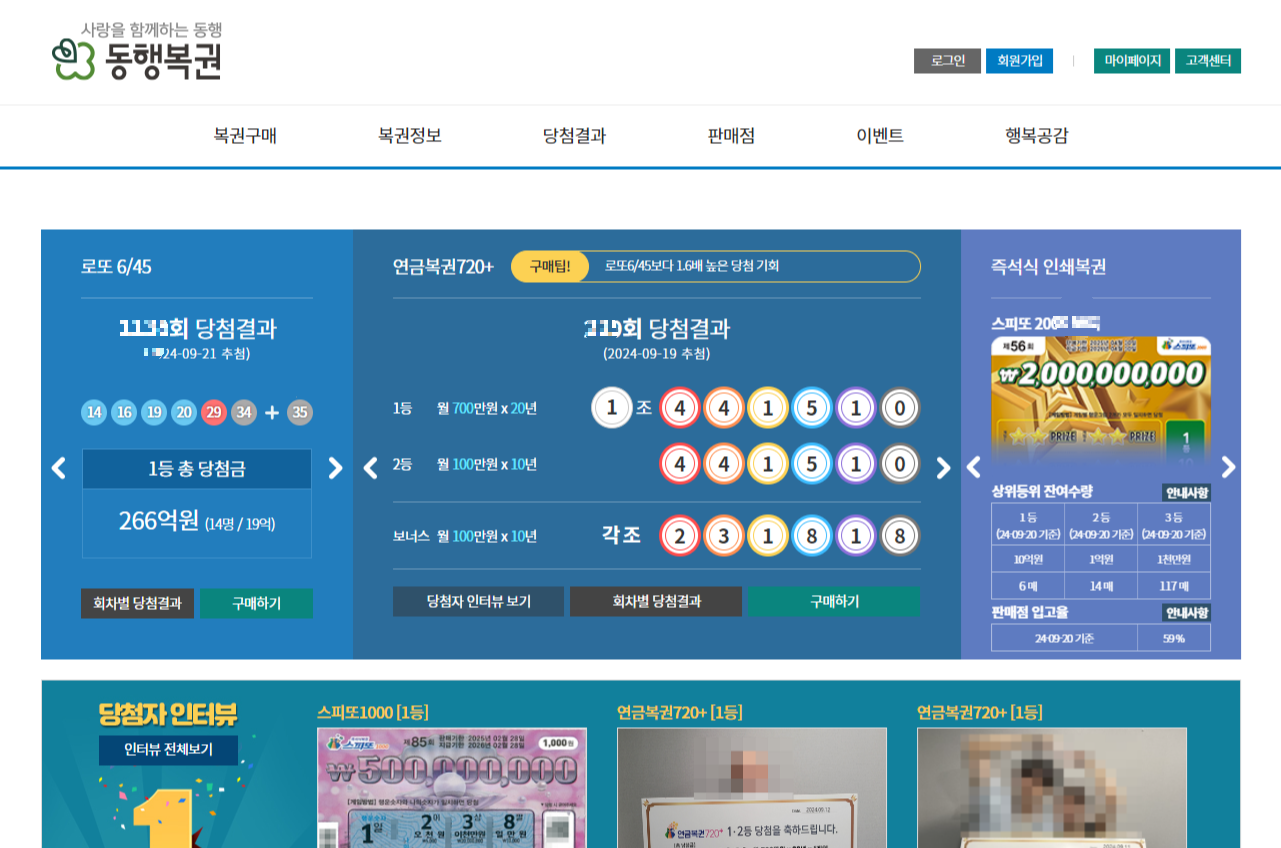Click the 즉석식 인쇄복권 heading
The height and width of the screenshot is (848, 1281).
1048,267
